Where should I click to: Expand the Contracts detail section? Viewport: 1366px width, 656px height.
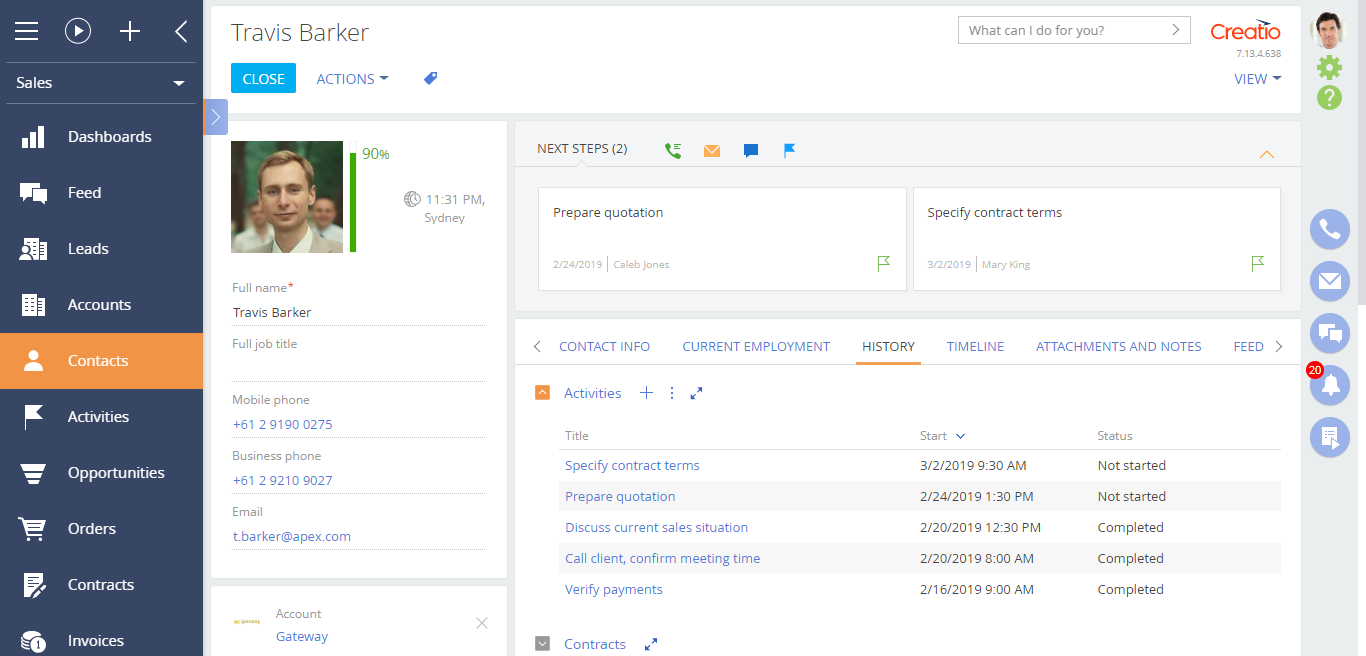click(543, 644)
